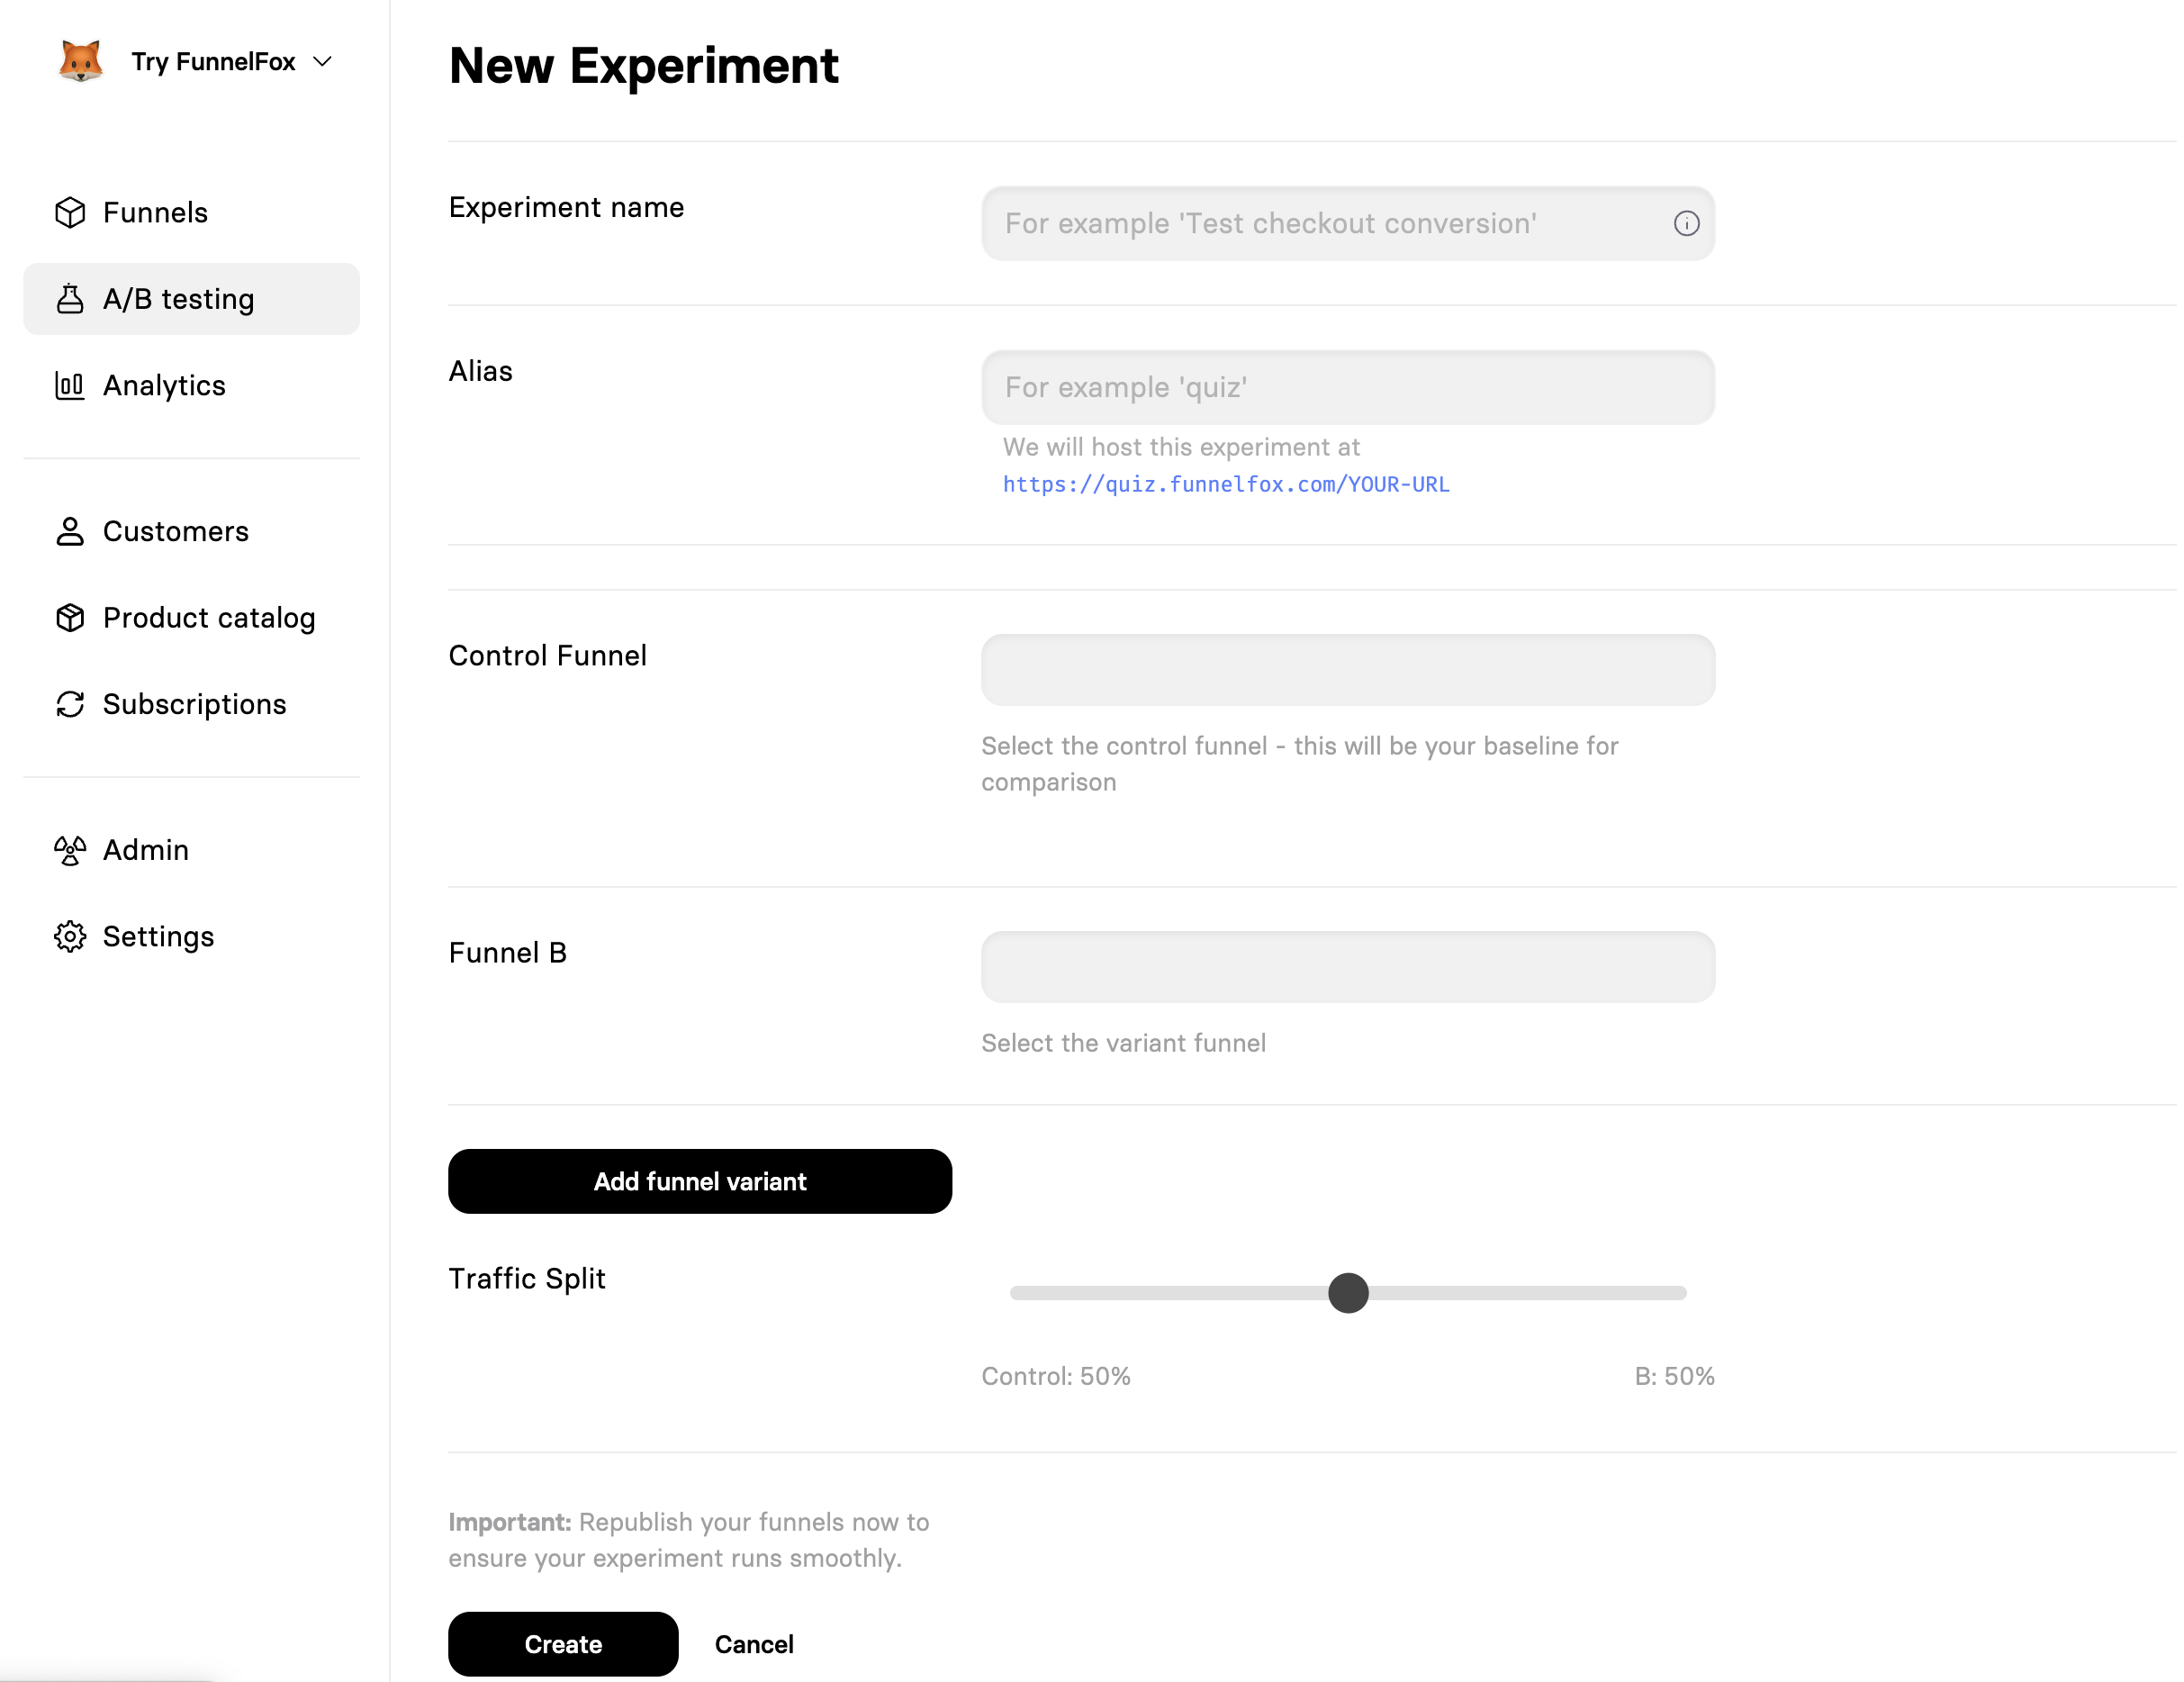Click the Create button

coord(563,1644)
